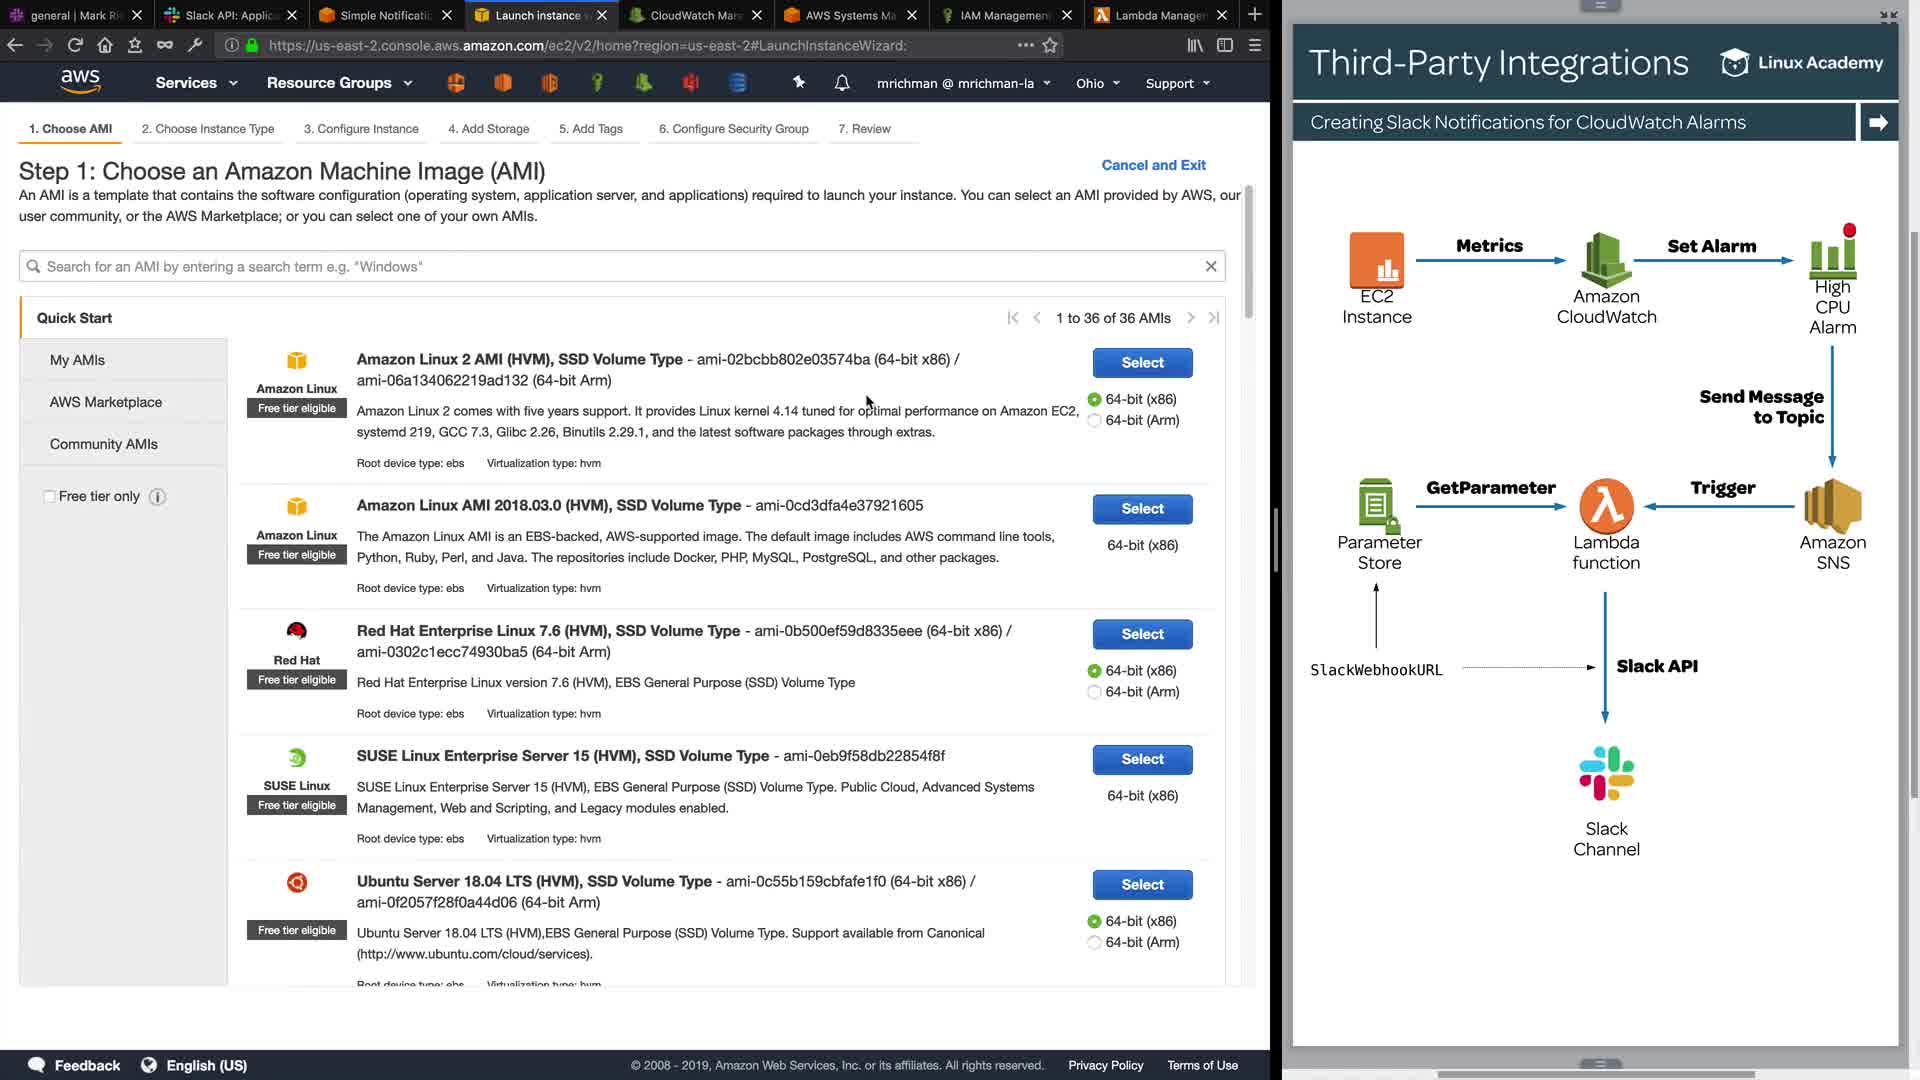
Task: Click browser reload page icon
Action: pyautogui.click(x=75, y=45)
